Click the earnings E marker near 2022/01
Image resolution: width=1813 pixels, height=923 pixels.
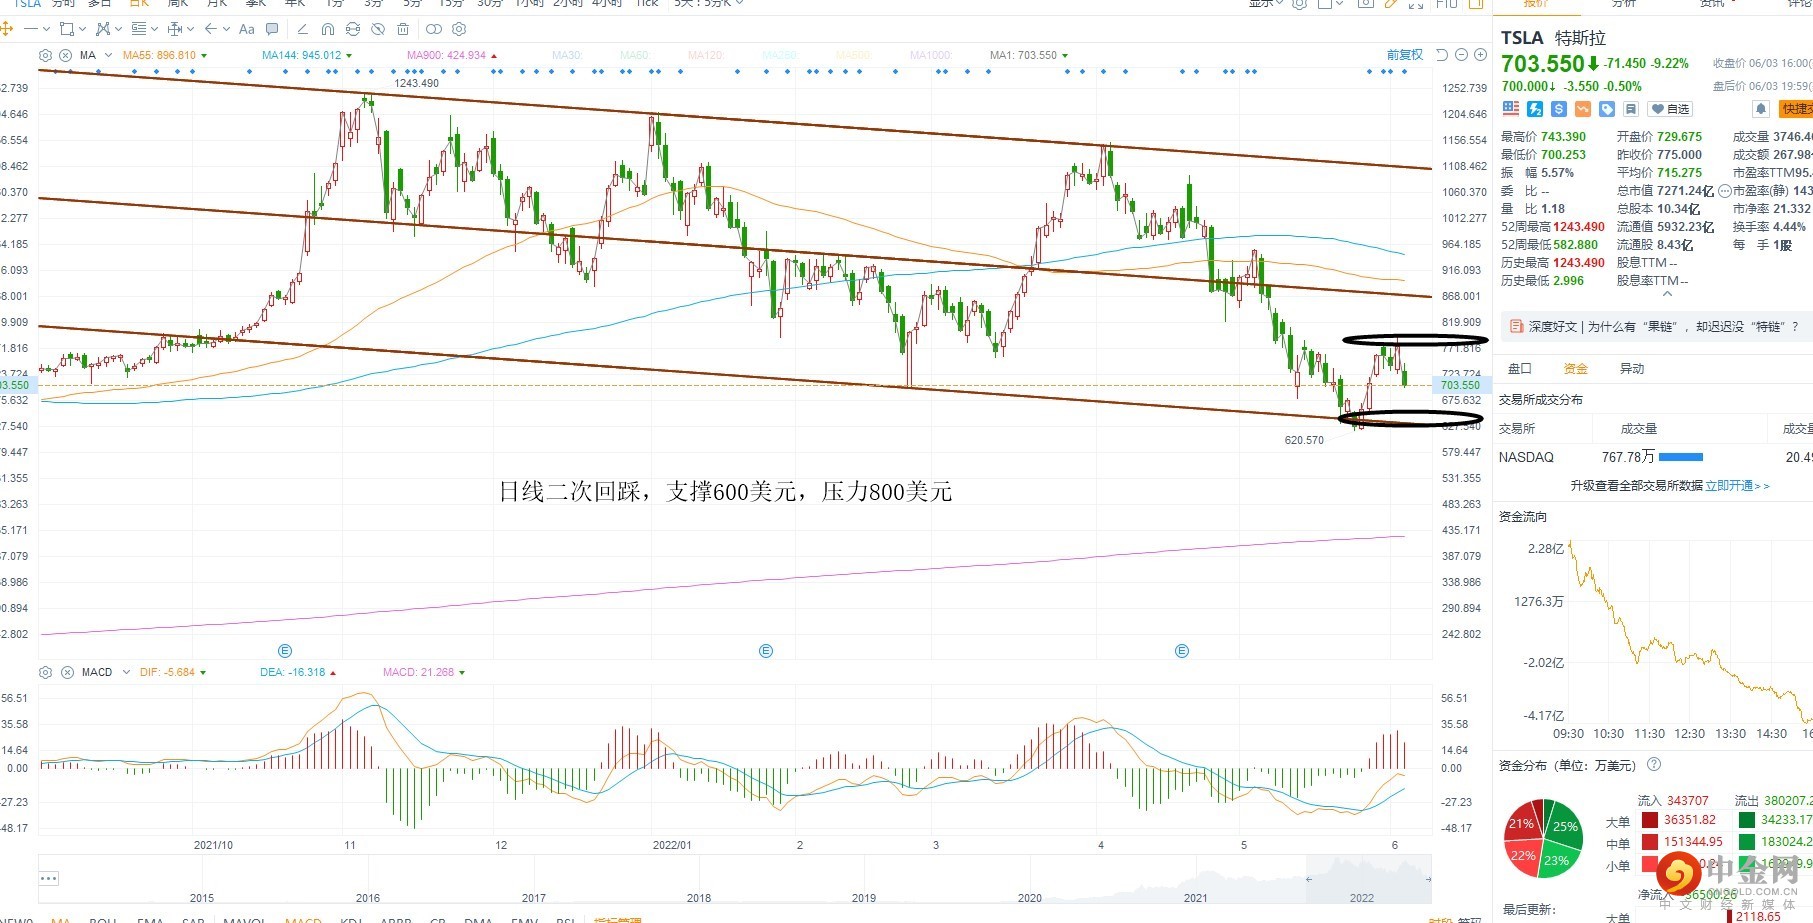[x=766, y=651]
